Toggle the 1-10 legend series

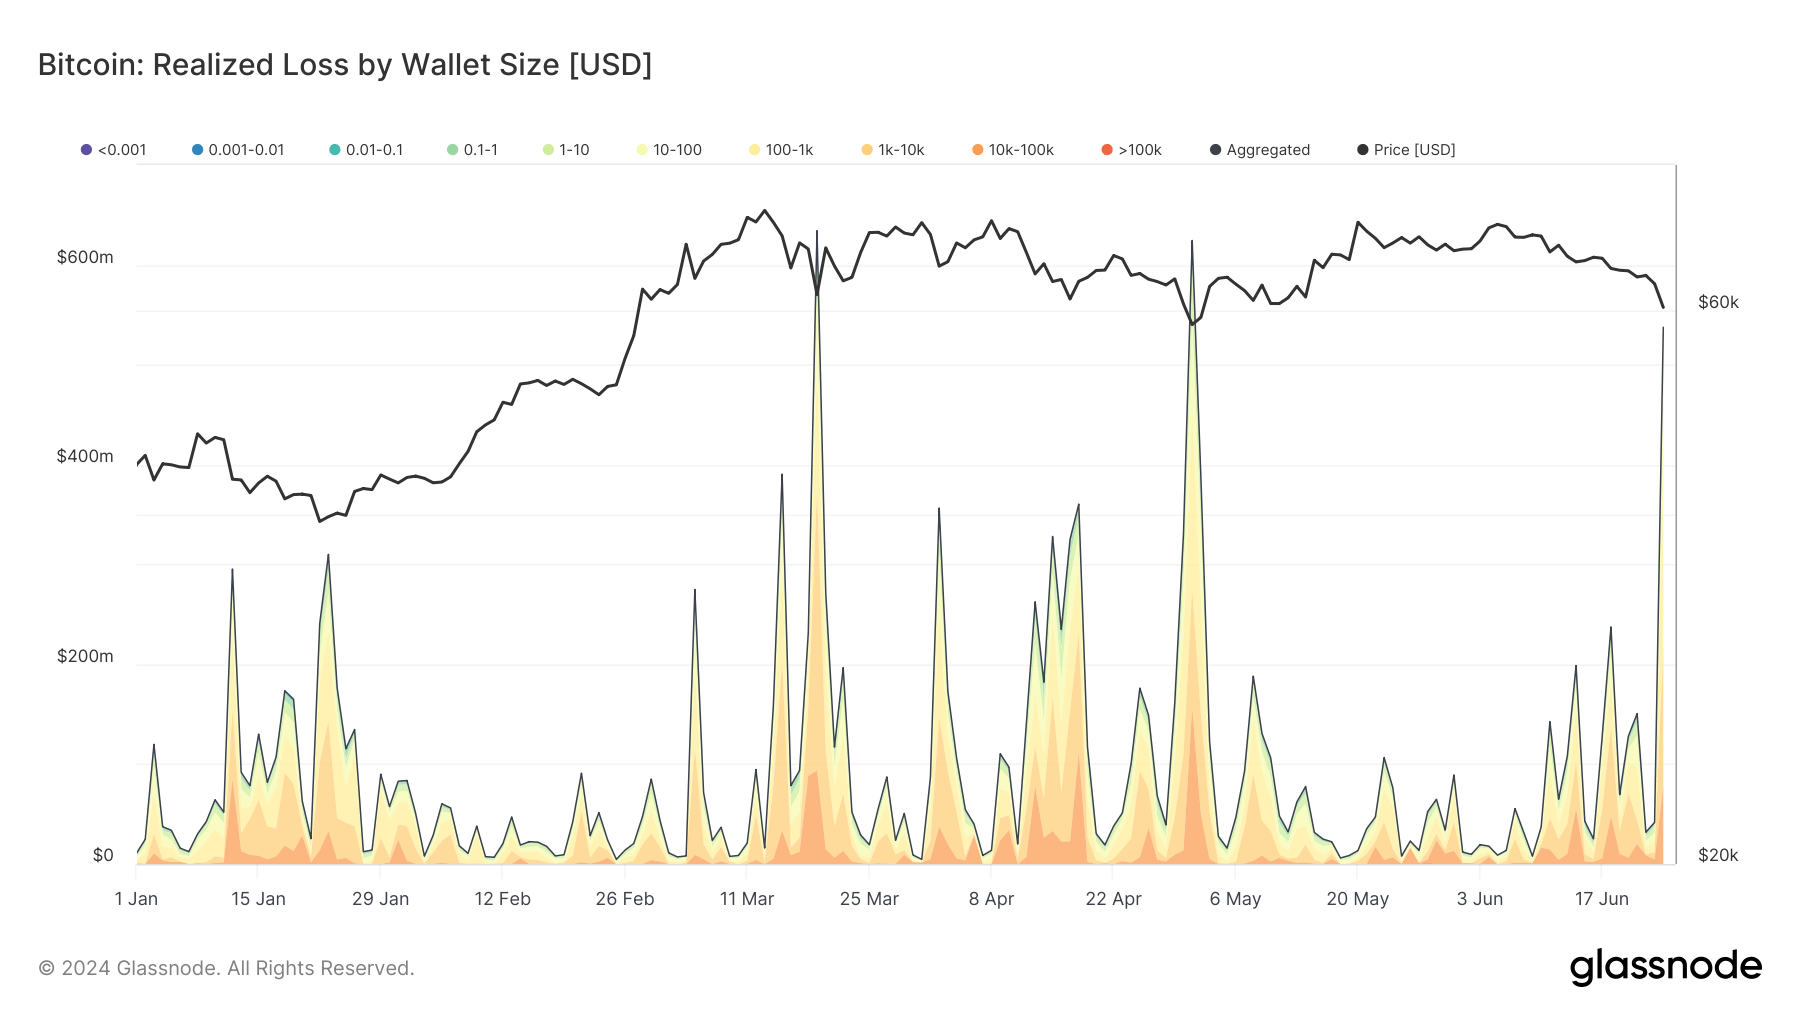pyautogui.click(x=566, y=150)
